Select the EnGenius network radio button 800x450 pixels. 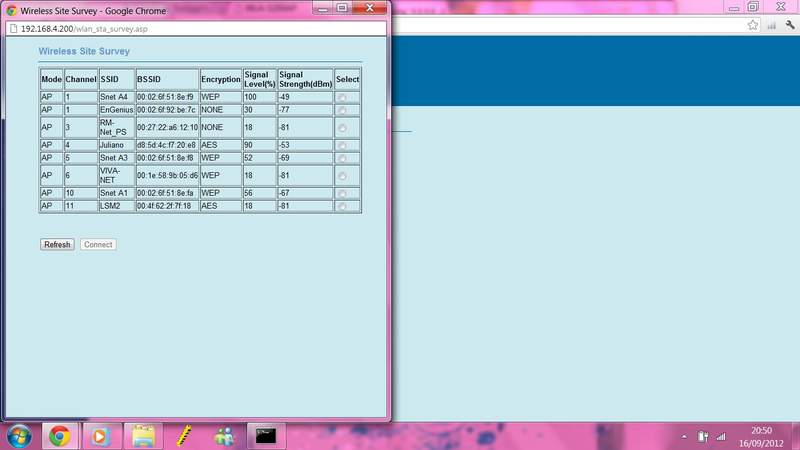coord(342,110)
